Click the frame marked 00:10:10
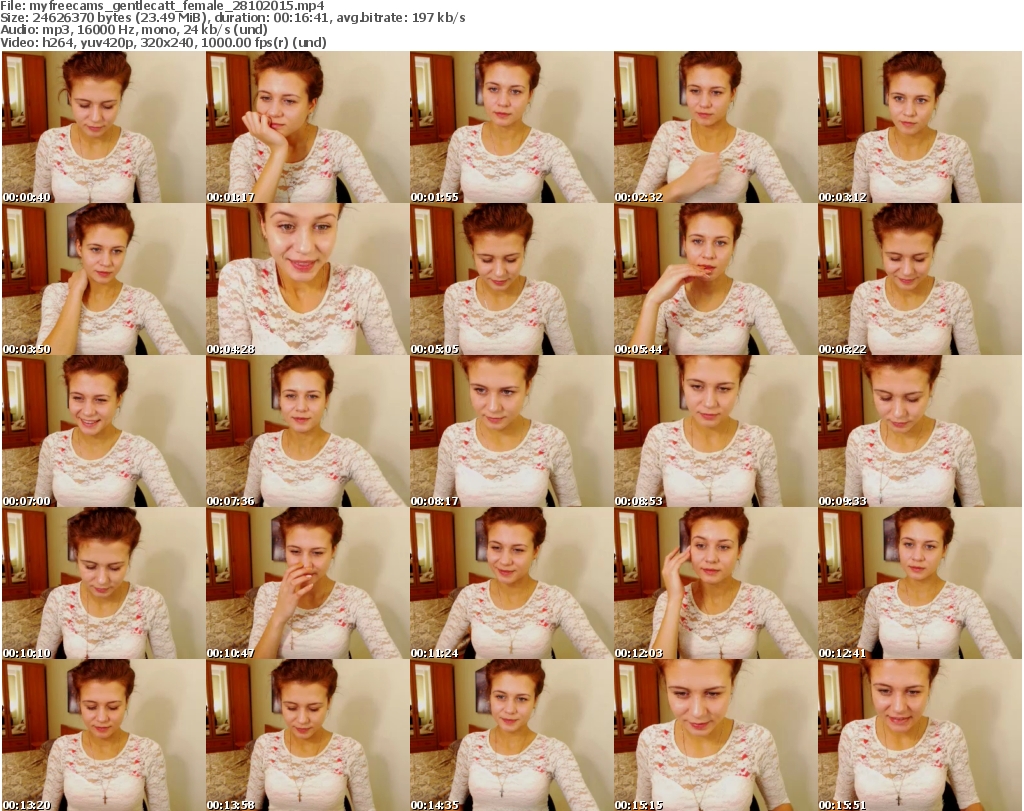This screenshot has width=1024, height=811. point(103,584)
